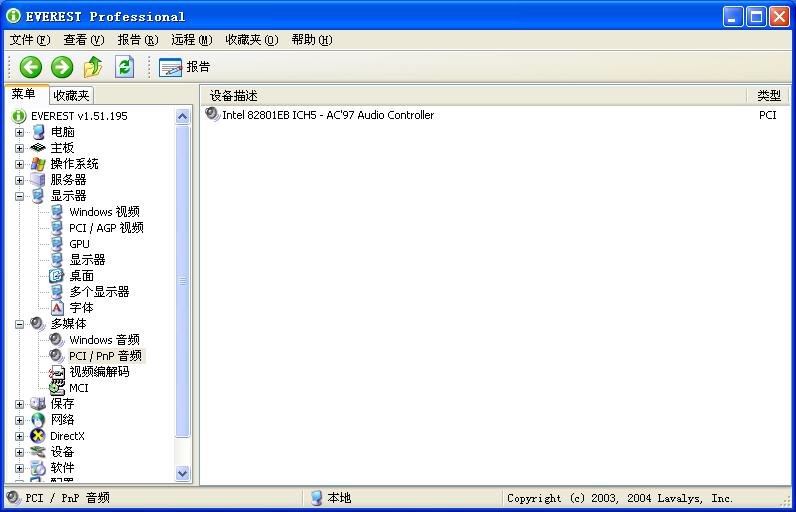Screen dimensions: 796x512
Task: Open the 收藏夹(O) menu
Action: pos(252,40)
